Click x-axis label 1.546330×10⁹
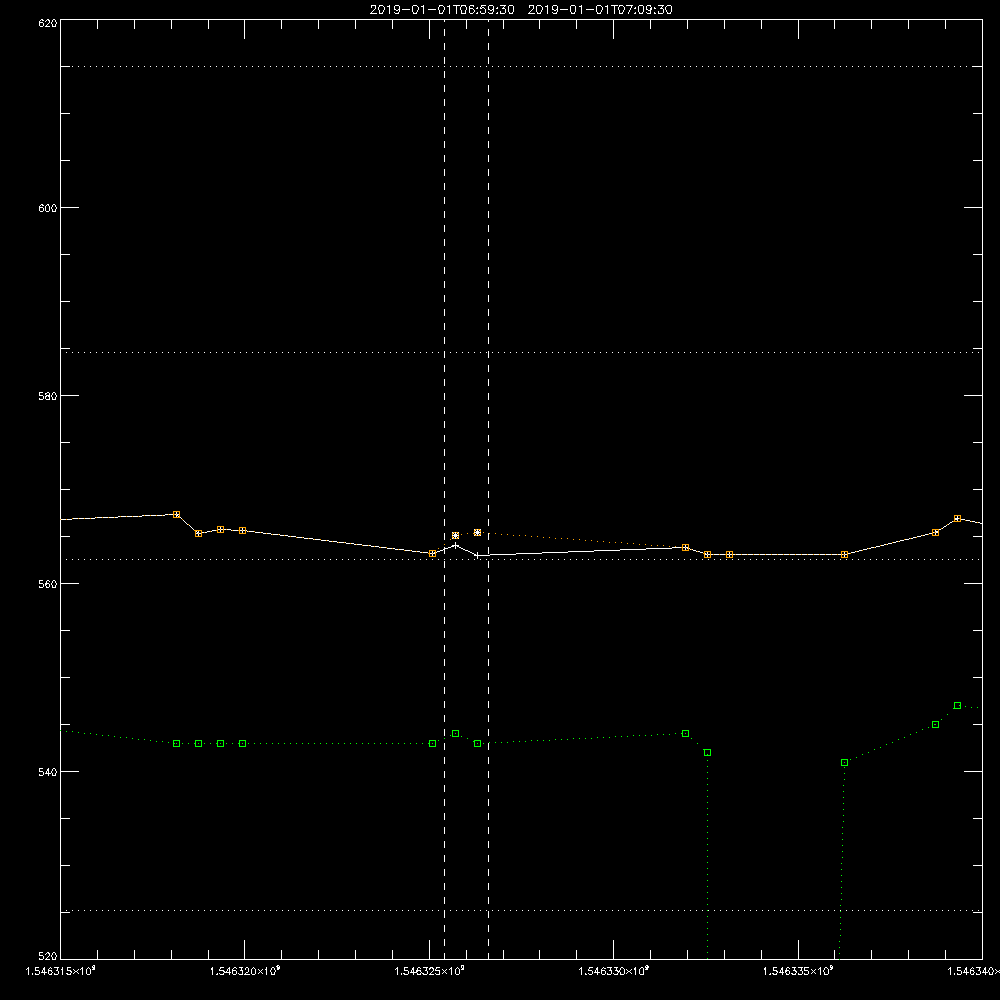Viewport: 1000px width, 1000px height. point(614,971)
